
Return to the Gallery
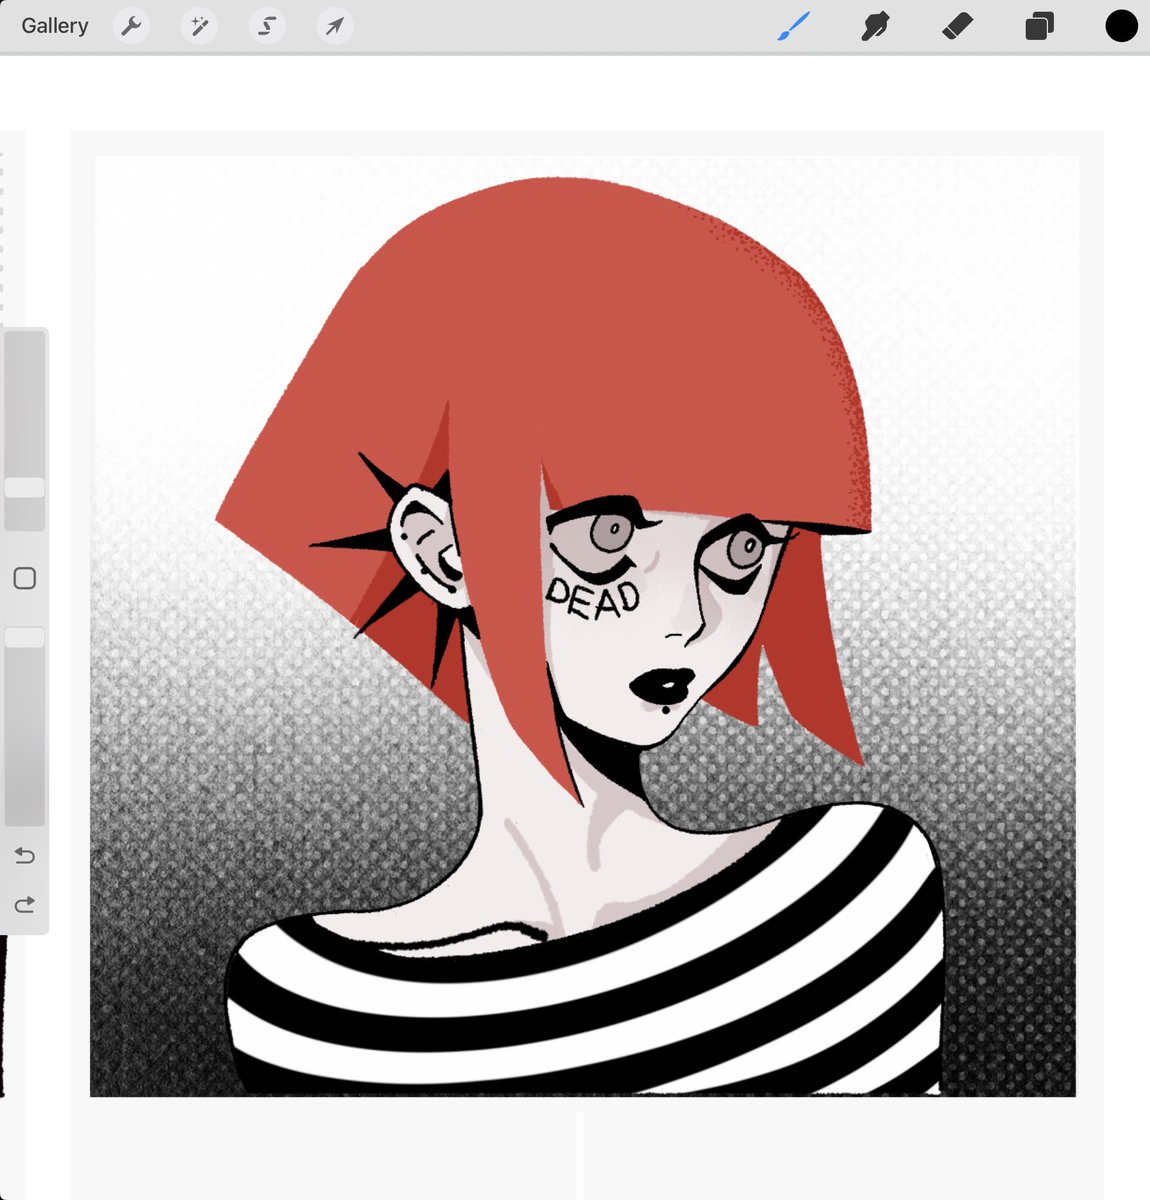(55, 26)
